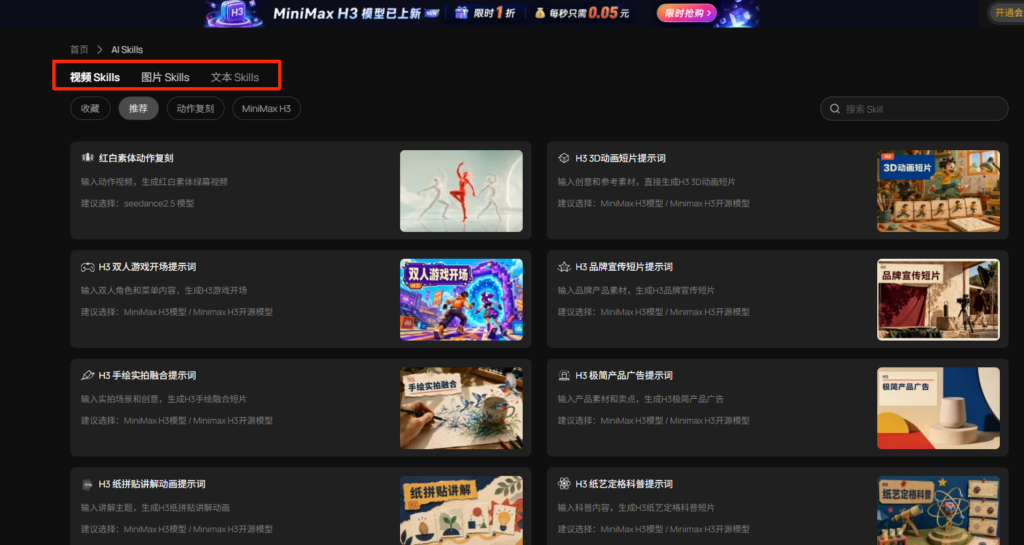Click the star icon beside H3 品牌宣传短片提示词
1024x545 pixels.
564,267
